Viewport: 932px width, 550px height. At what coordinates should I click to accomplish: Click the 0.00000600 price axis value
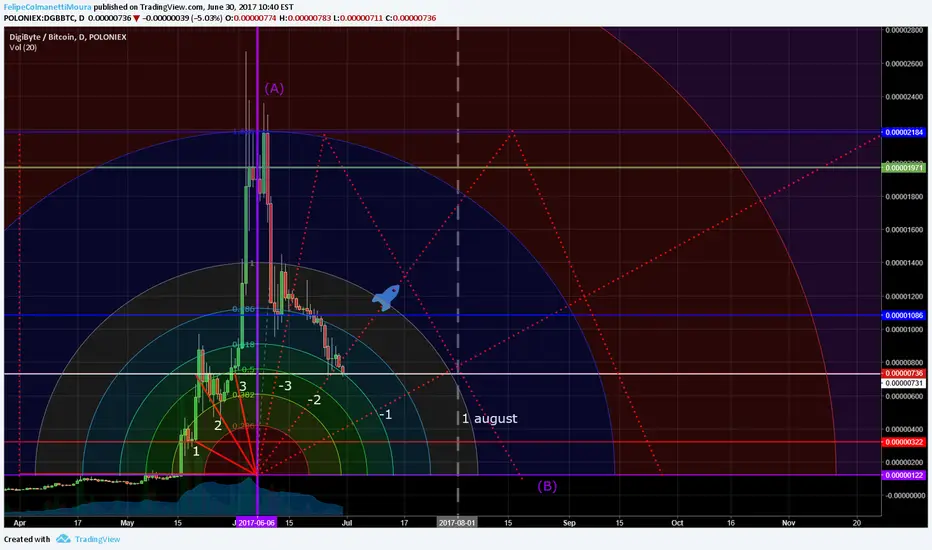point(904,396)
